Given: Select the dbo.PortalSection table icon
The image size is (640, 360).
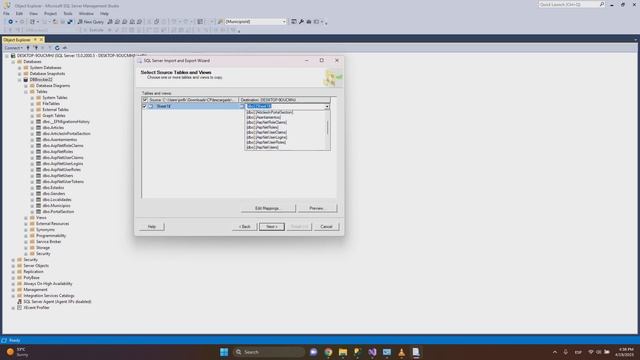Looking at the screenshot, I should (x=38, y=211).
